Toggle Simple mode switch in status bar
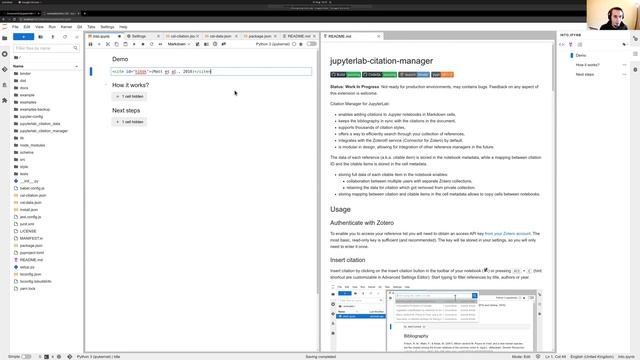The width and height of the screenshot is (640, 360). [26, 357]
